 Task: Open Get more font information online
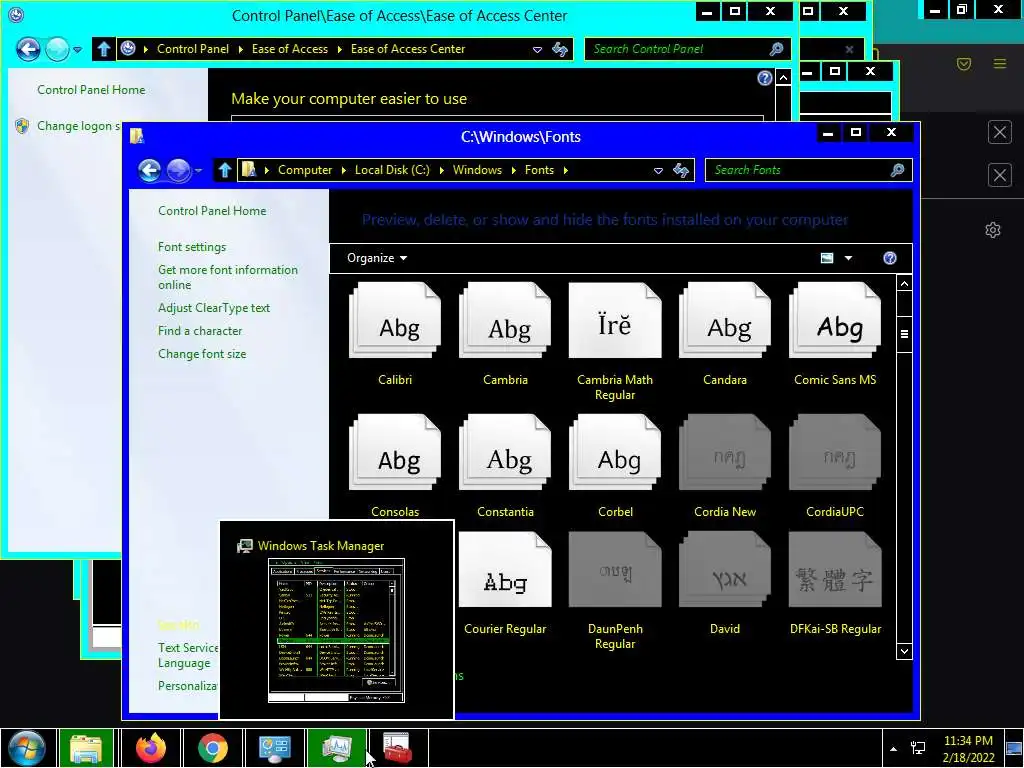pos(227,278)
